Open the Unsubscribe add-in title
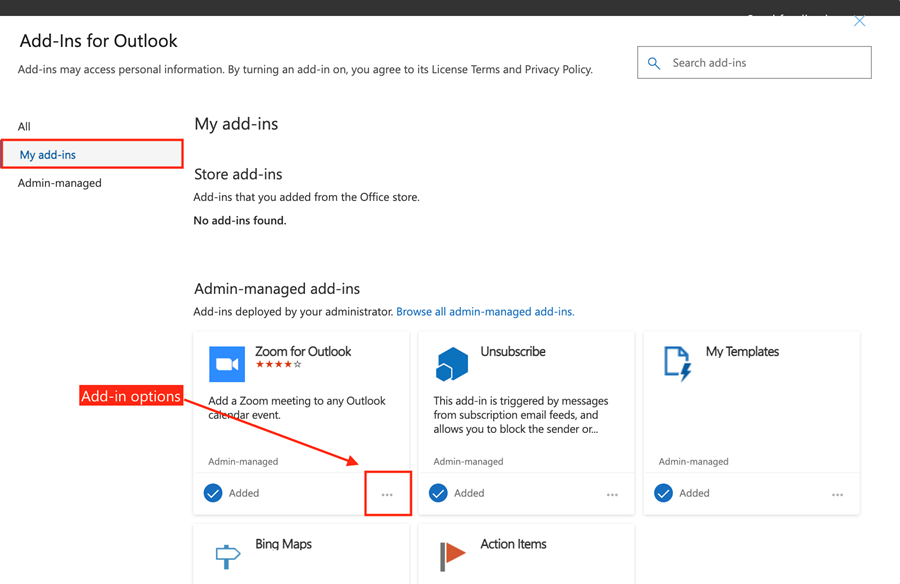The height and width of the screenshot is (584, 900). [x=513, y=351]
